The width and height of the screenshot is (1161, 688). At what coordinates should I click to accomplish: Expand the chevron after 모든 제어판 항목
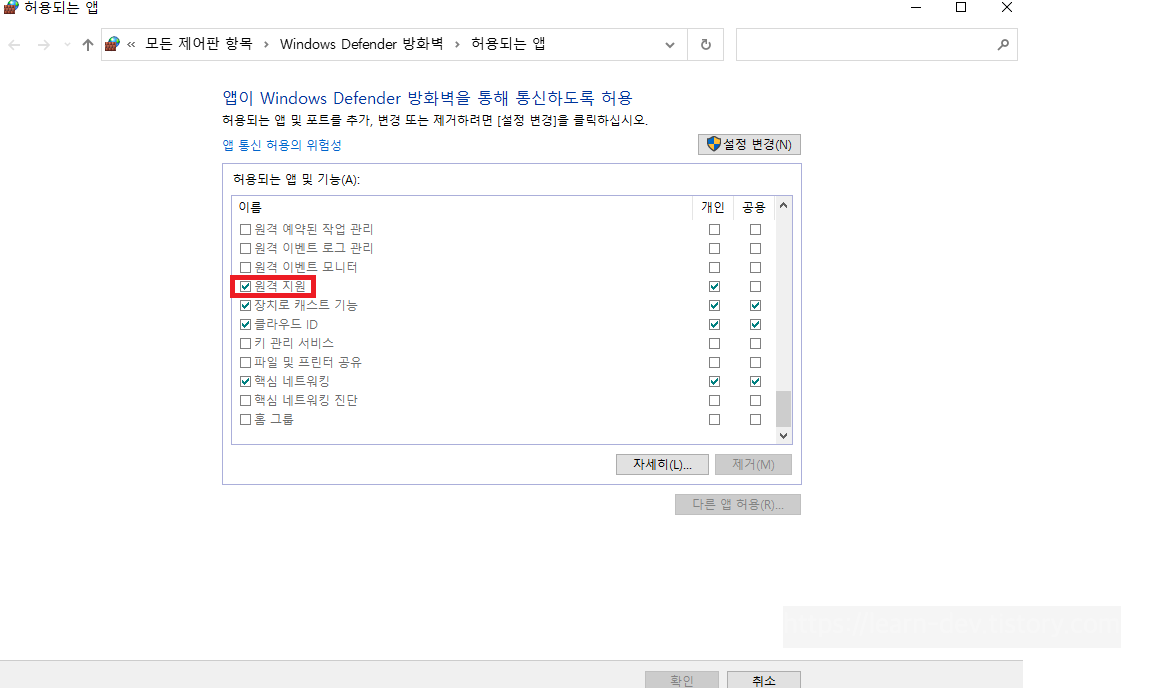(x=266, y=44)
